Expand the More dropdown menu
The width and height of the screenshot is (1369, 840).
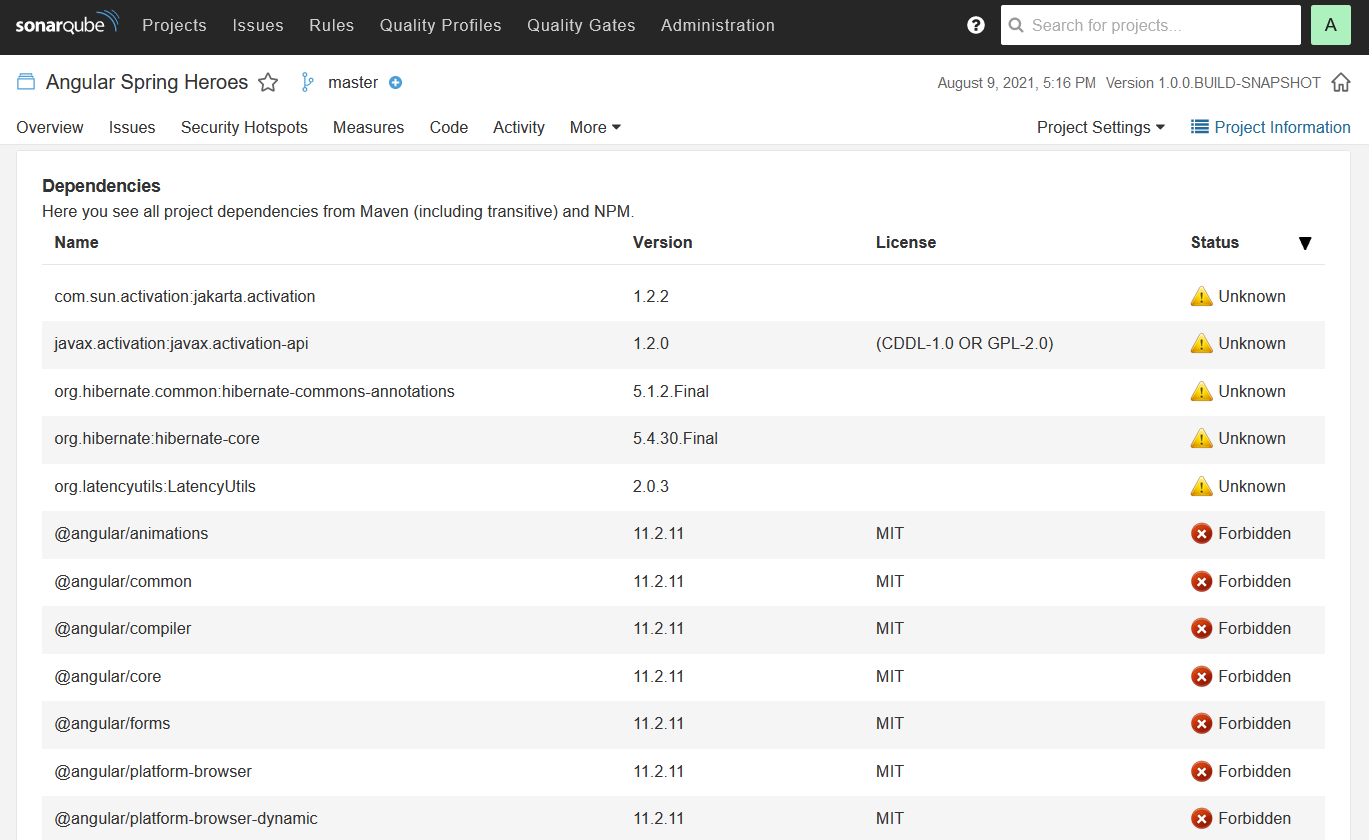595,127
